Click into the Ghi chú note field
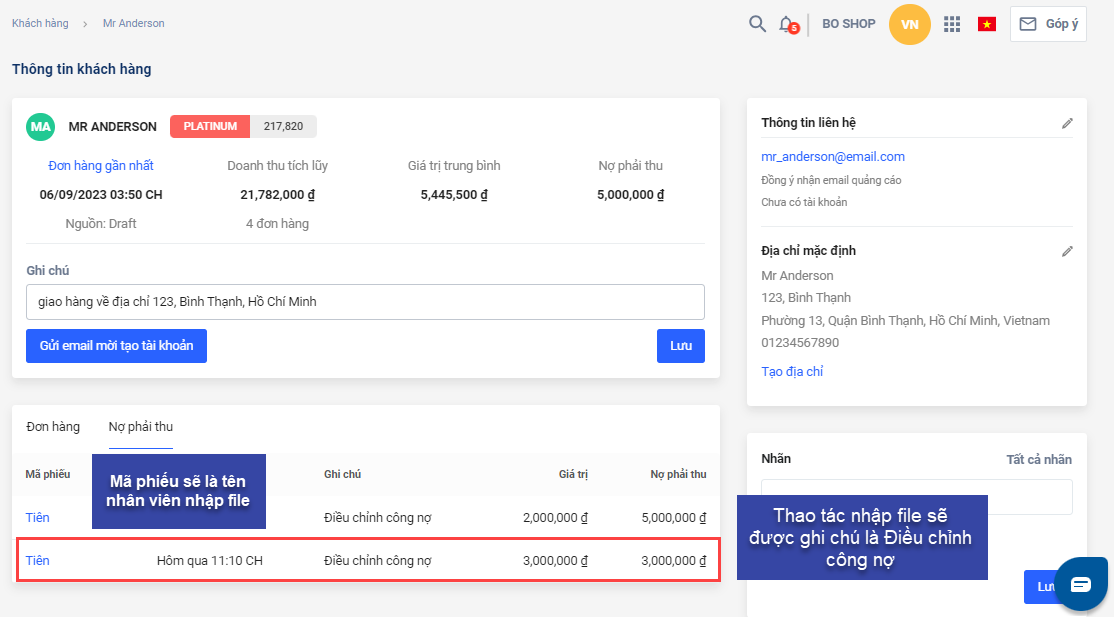The height and width of the screenshot is (617, 1114). [x=365, y=302]
